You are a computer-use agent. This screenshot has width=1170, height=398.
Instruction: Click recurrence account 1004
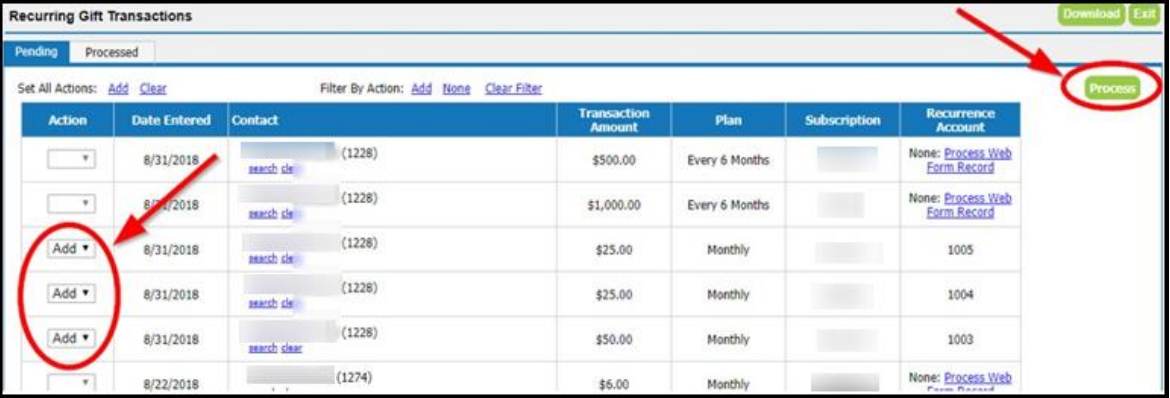[960, 294]
